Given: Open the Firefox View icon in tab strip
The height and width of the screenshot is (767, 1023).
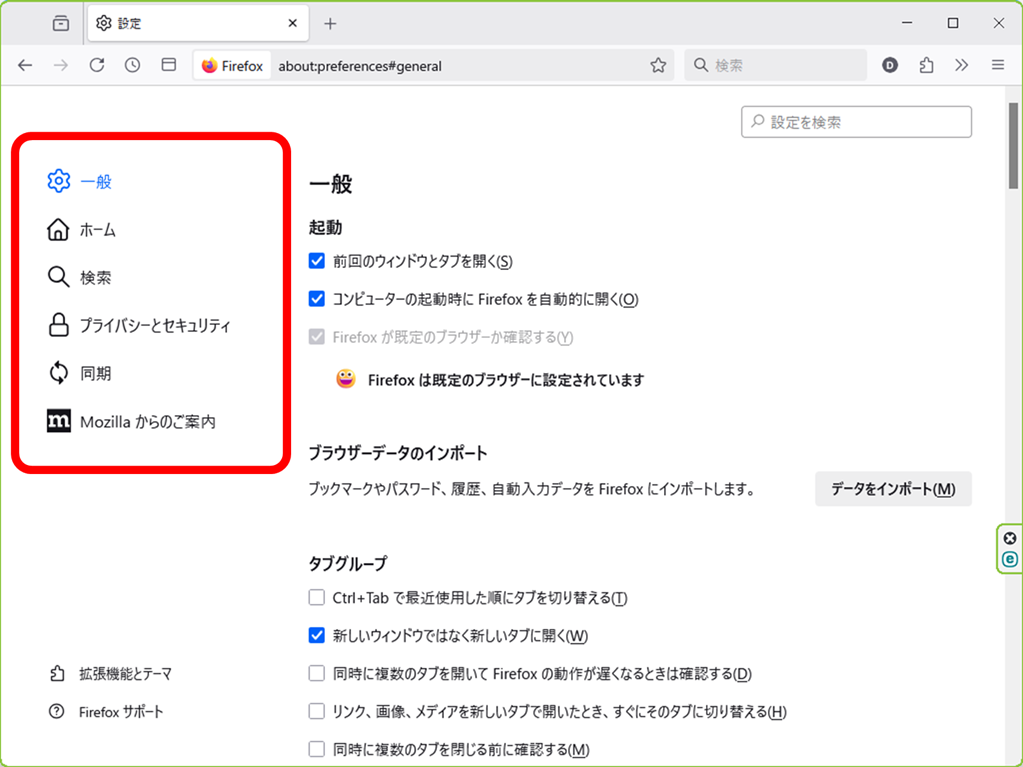Looking at the screenshot, I should pos(61,23).
